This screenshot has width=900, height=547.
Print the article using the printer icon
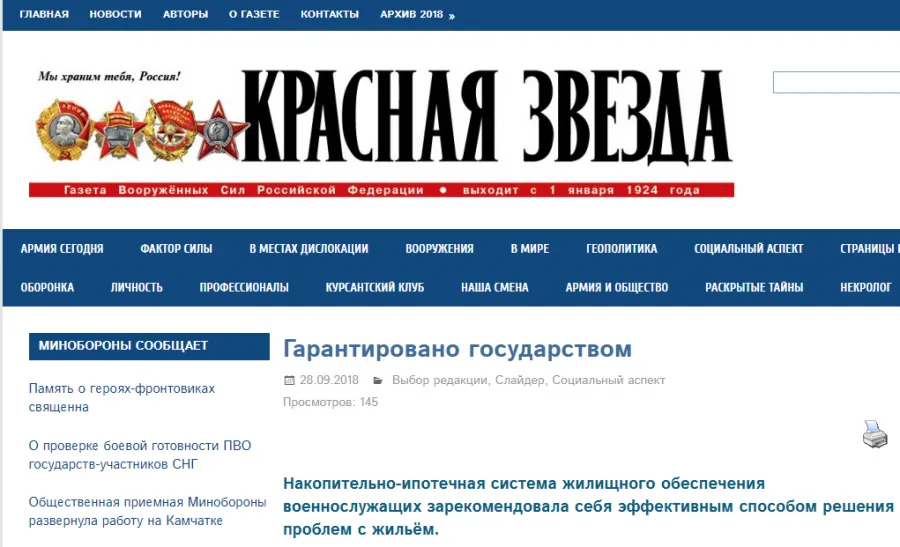click(x=875, y=434)
